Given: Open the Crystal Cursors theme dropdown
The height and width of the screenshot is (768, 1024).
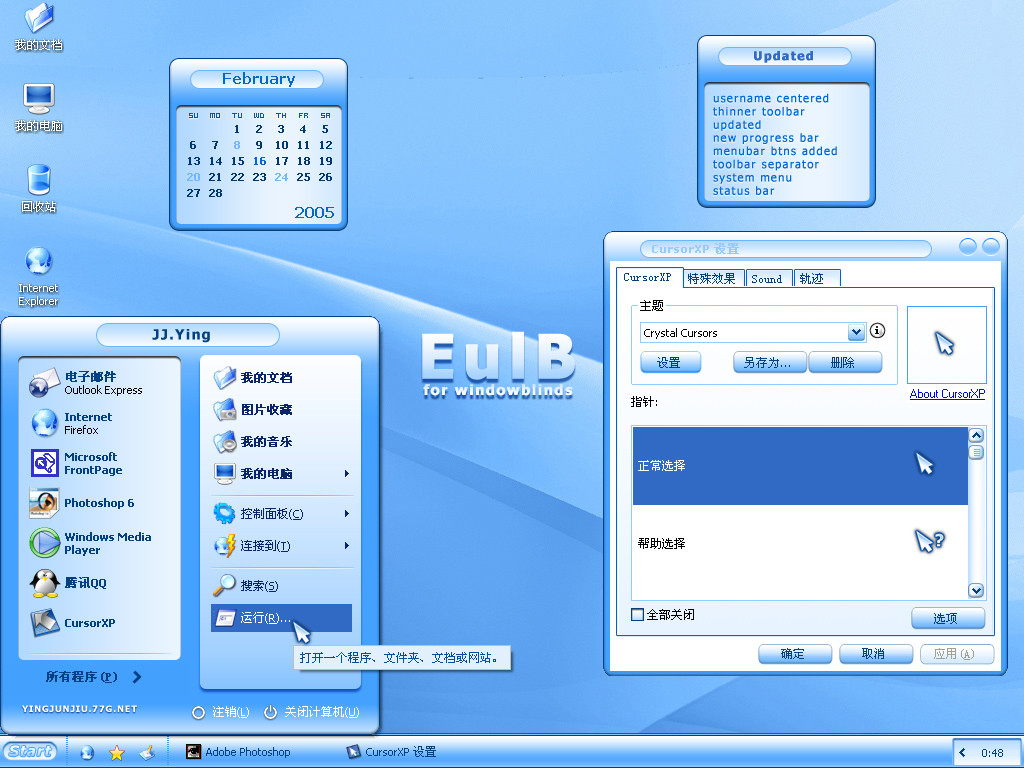Looking at the screenshot, I should pos(856,332).
